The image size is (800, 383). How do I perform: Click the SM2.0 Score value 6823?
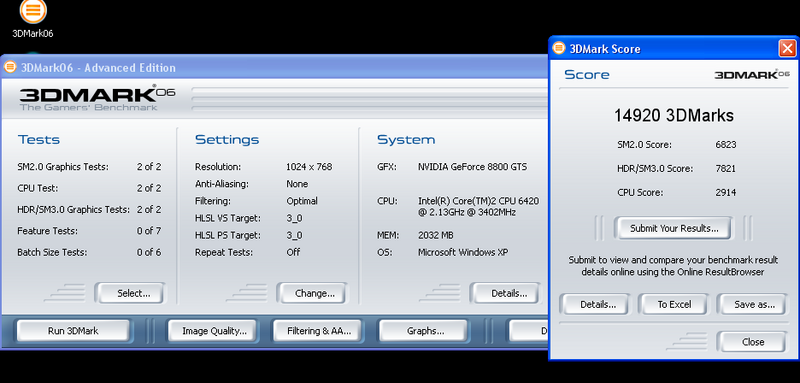coord(726,145)
